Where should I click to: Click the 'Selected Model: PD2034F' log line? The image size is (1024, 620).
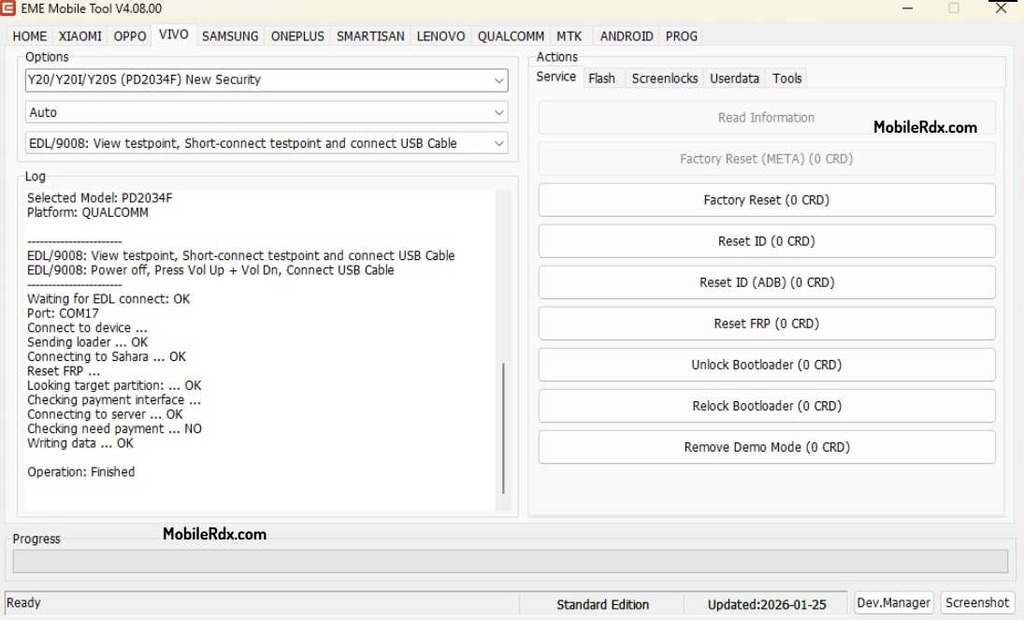(x=99, y=198)
